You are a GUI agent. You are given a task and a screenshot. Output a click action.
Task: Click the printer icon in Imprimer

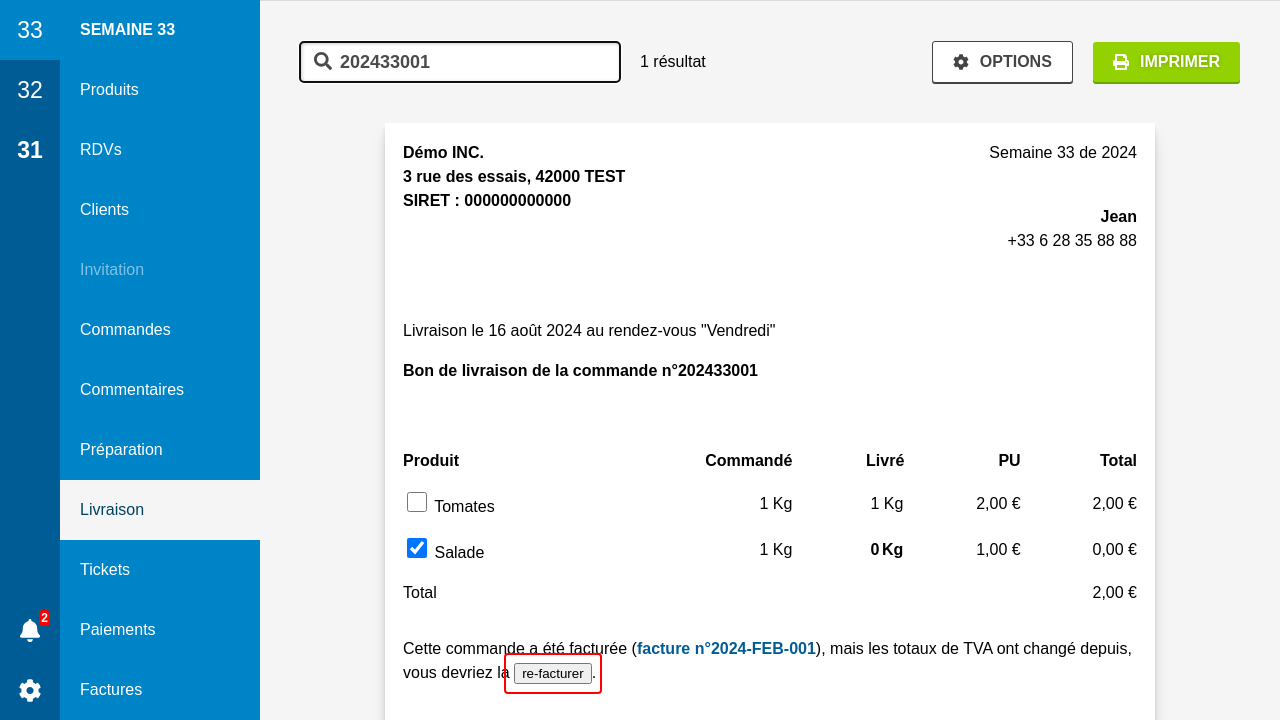coord(1121,62)
